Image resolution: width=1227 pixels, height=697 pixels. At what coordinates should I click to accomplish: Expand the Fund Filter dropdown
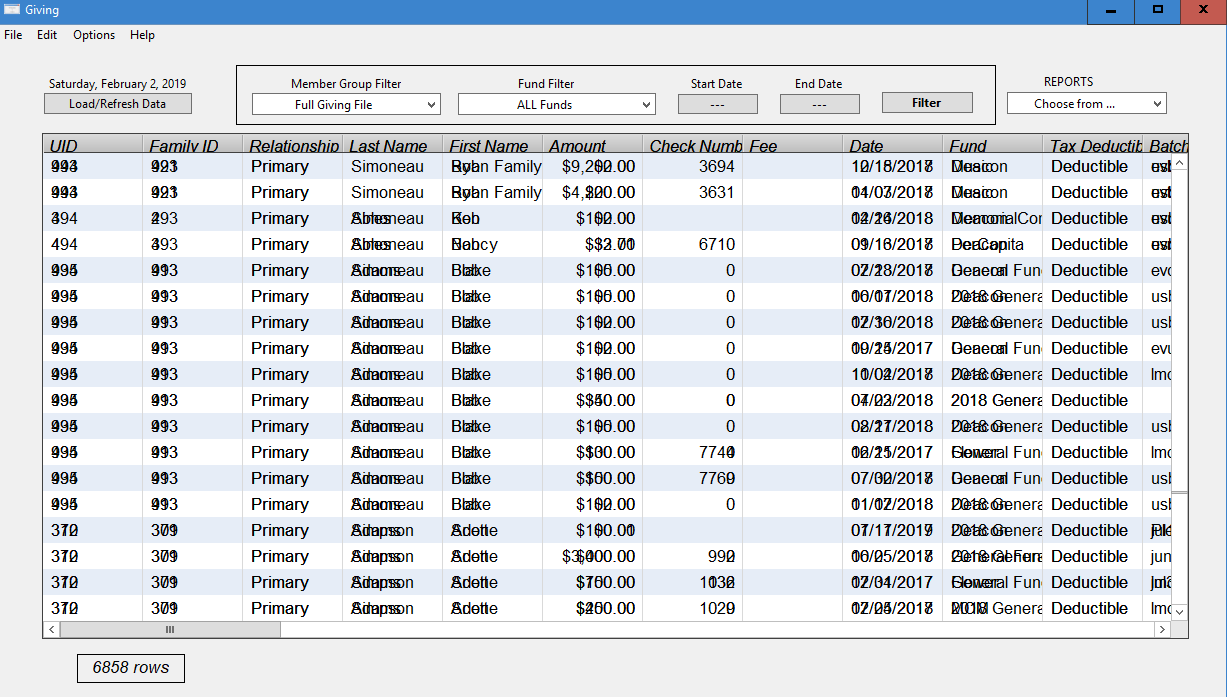[556, 104]
